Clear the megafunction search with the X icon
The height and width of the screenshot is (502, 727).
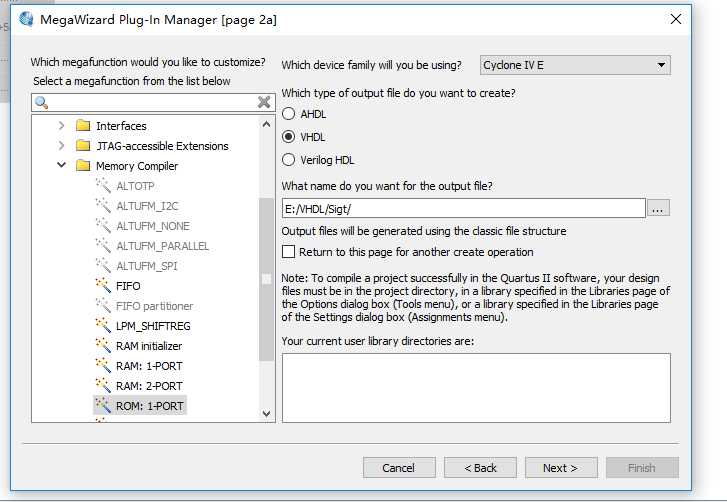(264, 102)
